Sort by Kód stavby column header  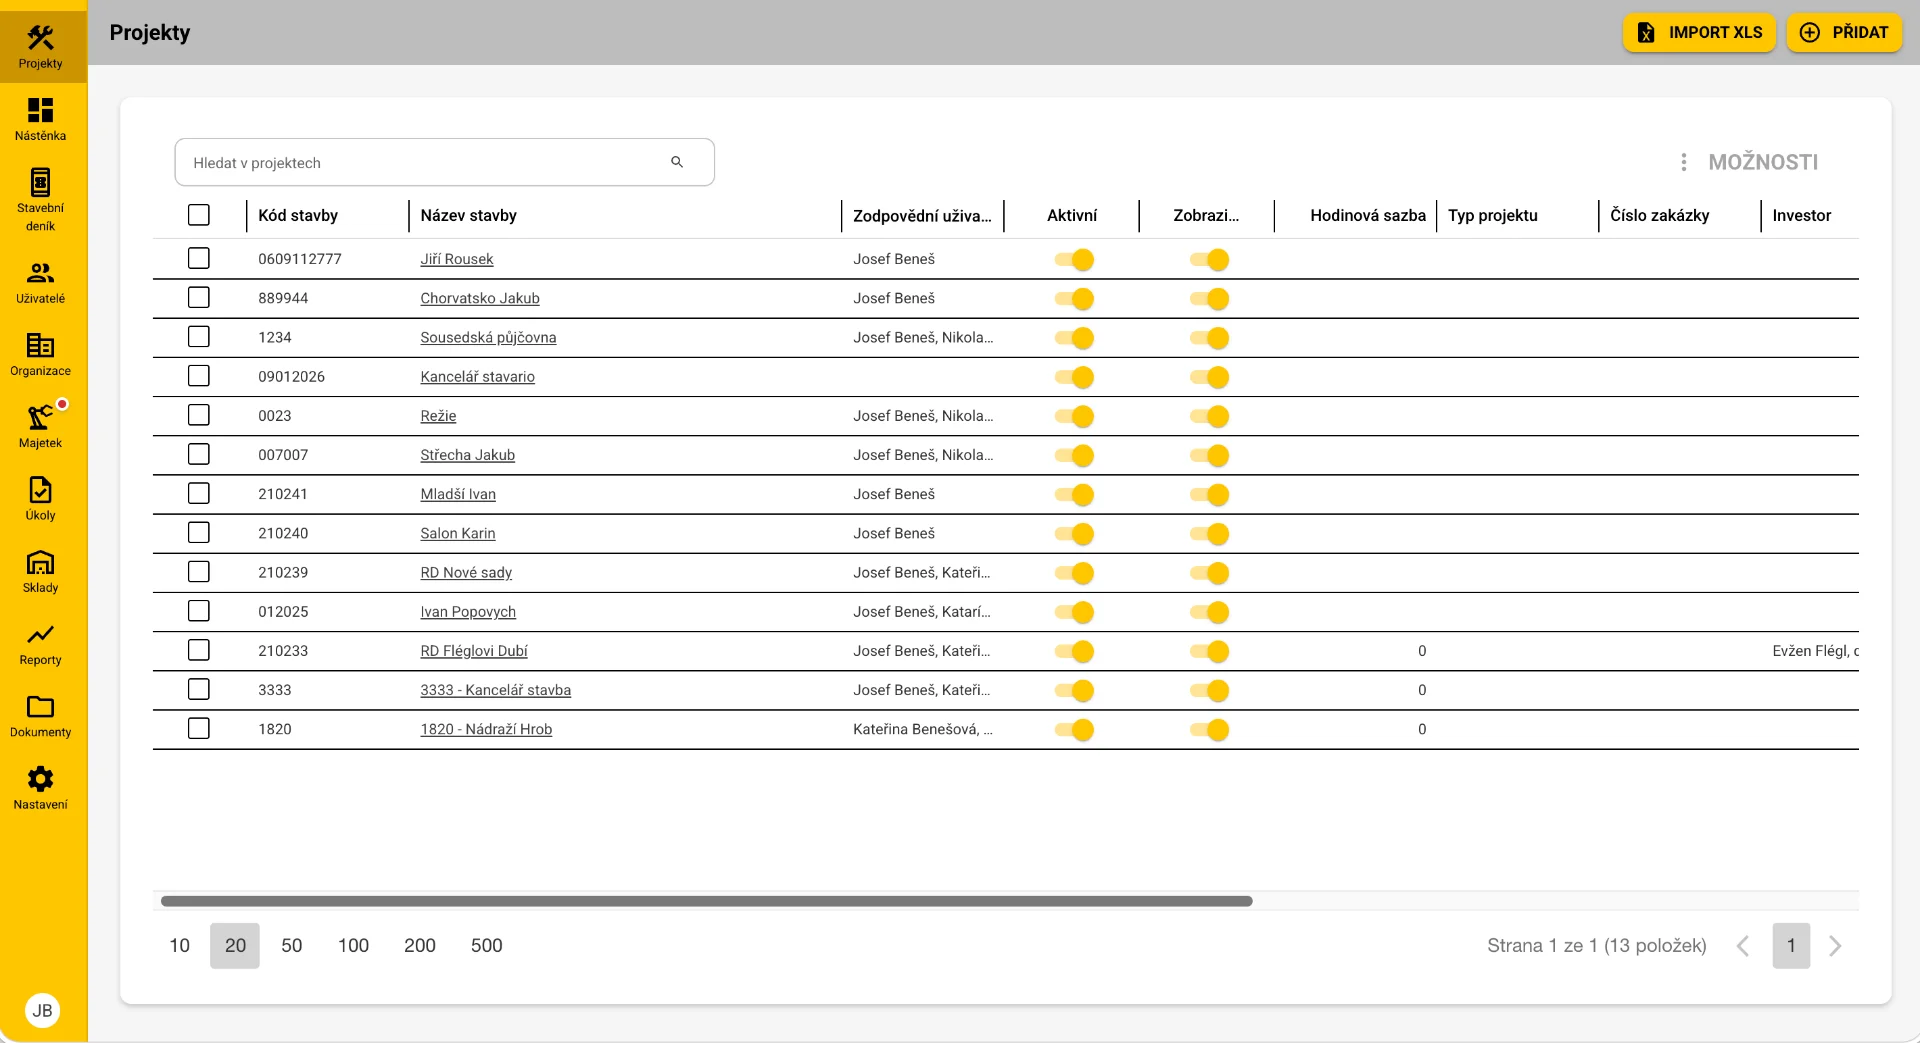click(x=298, y=215)
